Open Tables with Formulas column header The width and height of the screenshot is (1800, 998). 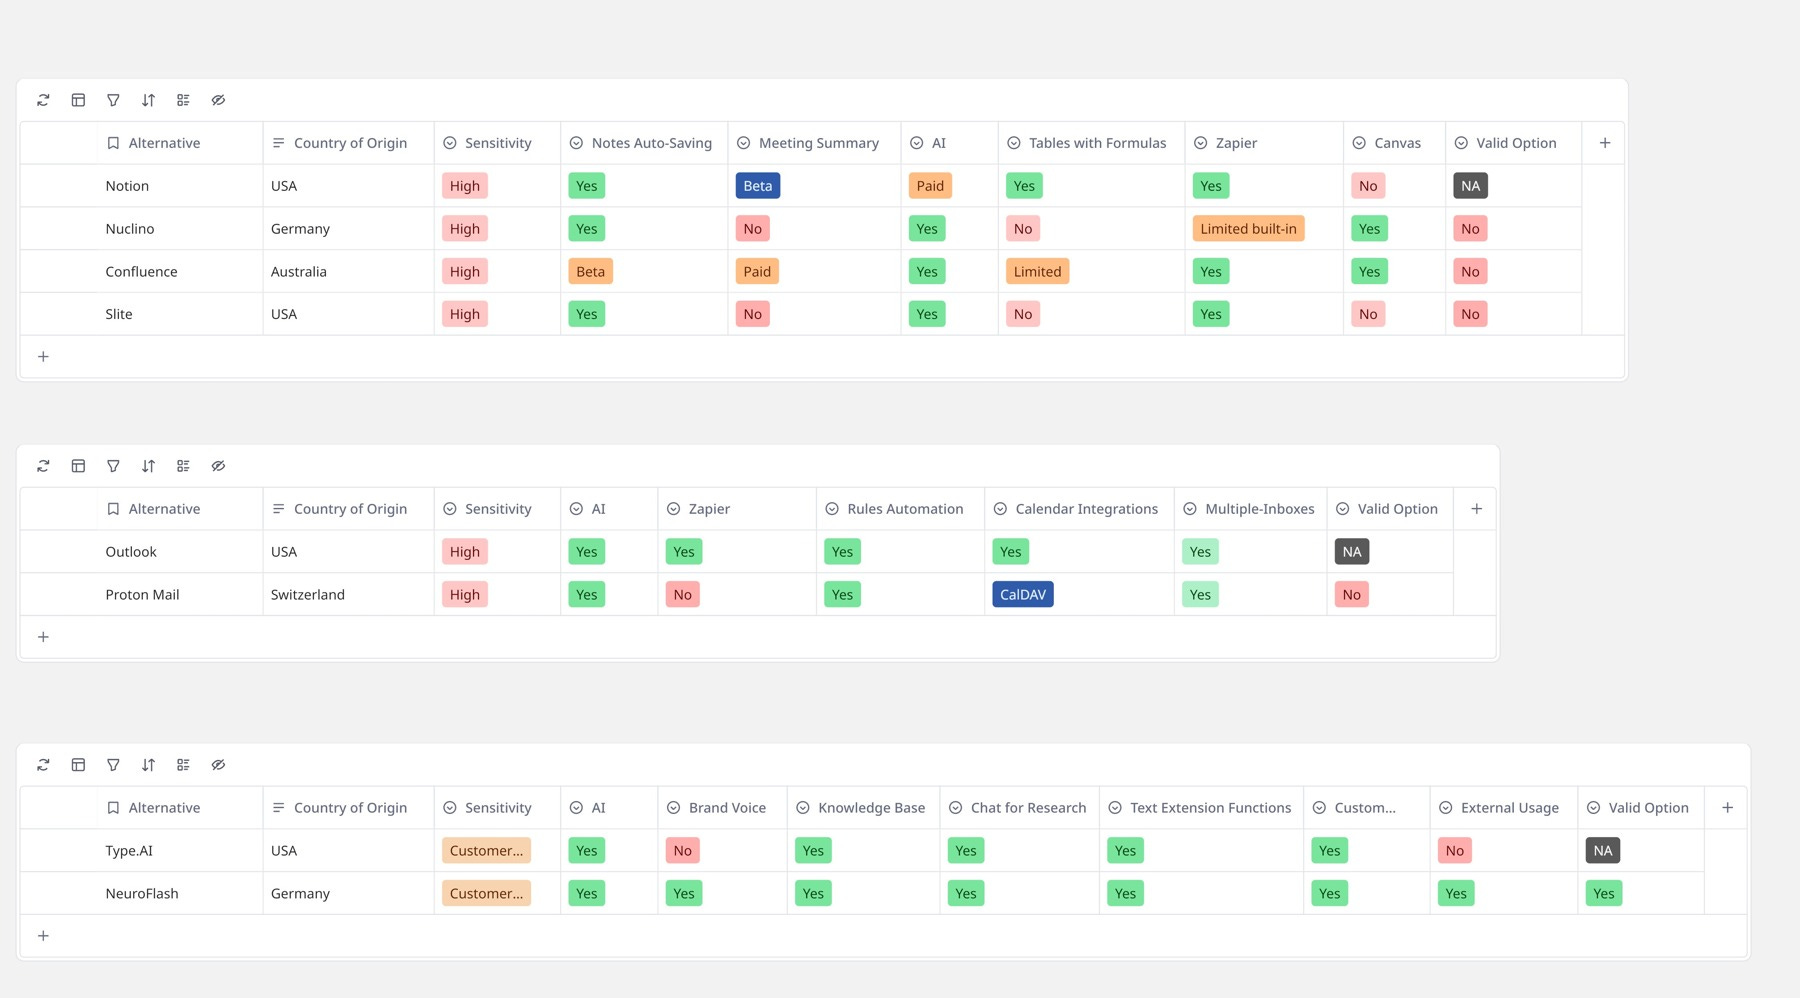(x=1091, y=143)
